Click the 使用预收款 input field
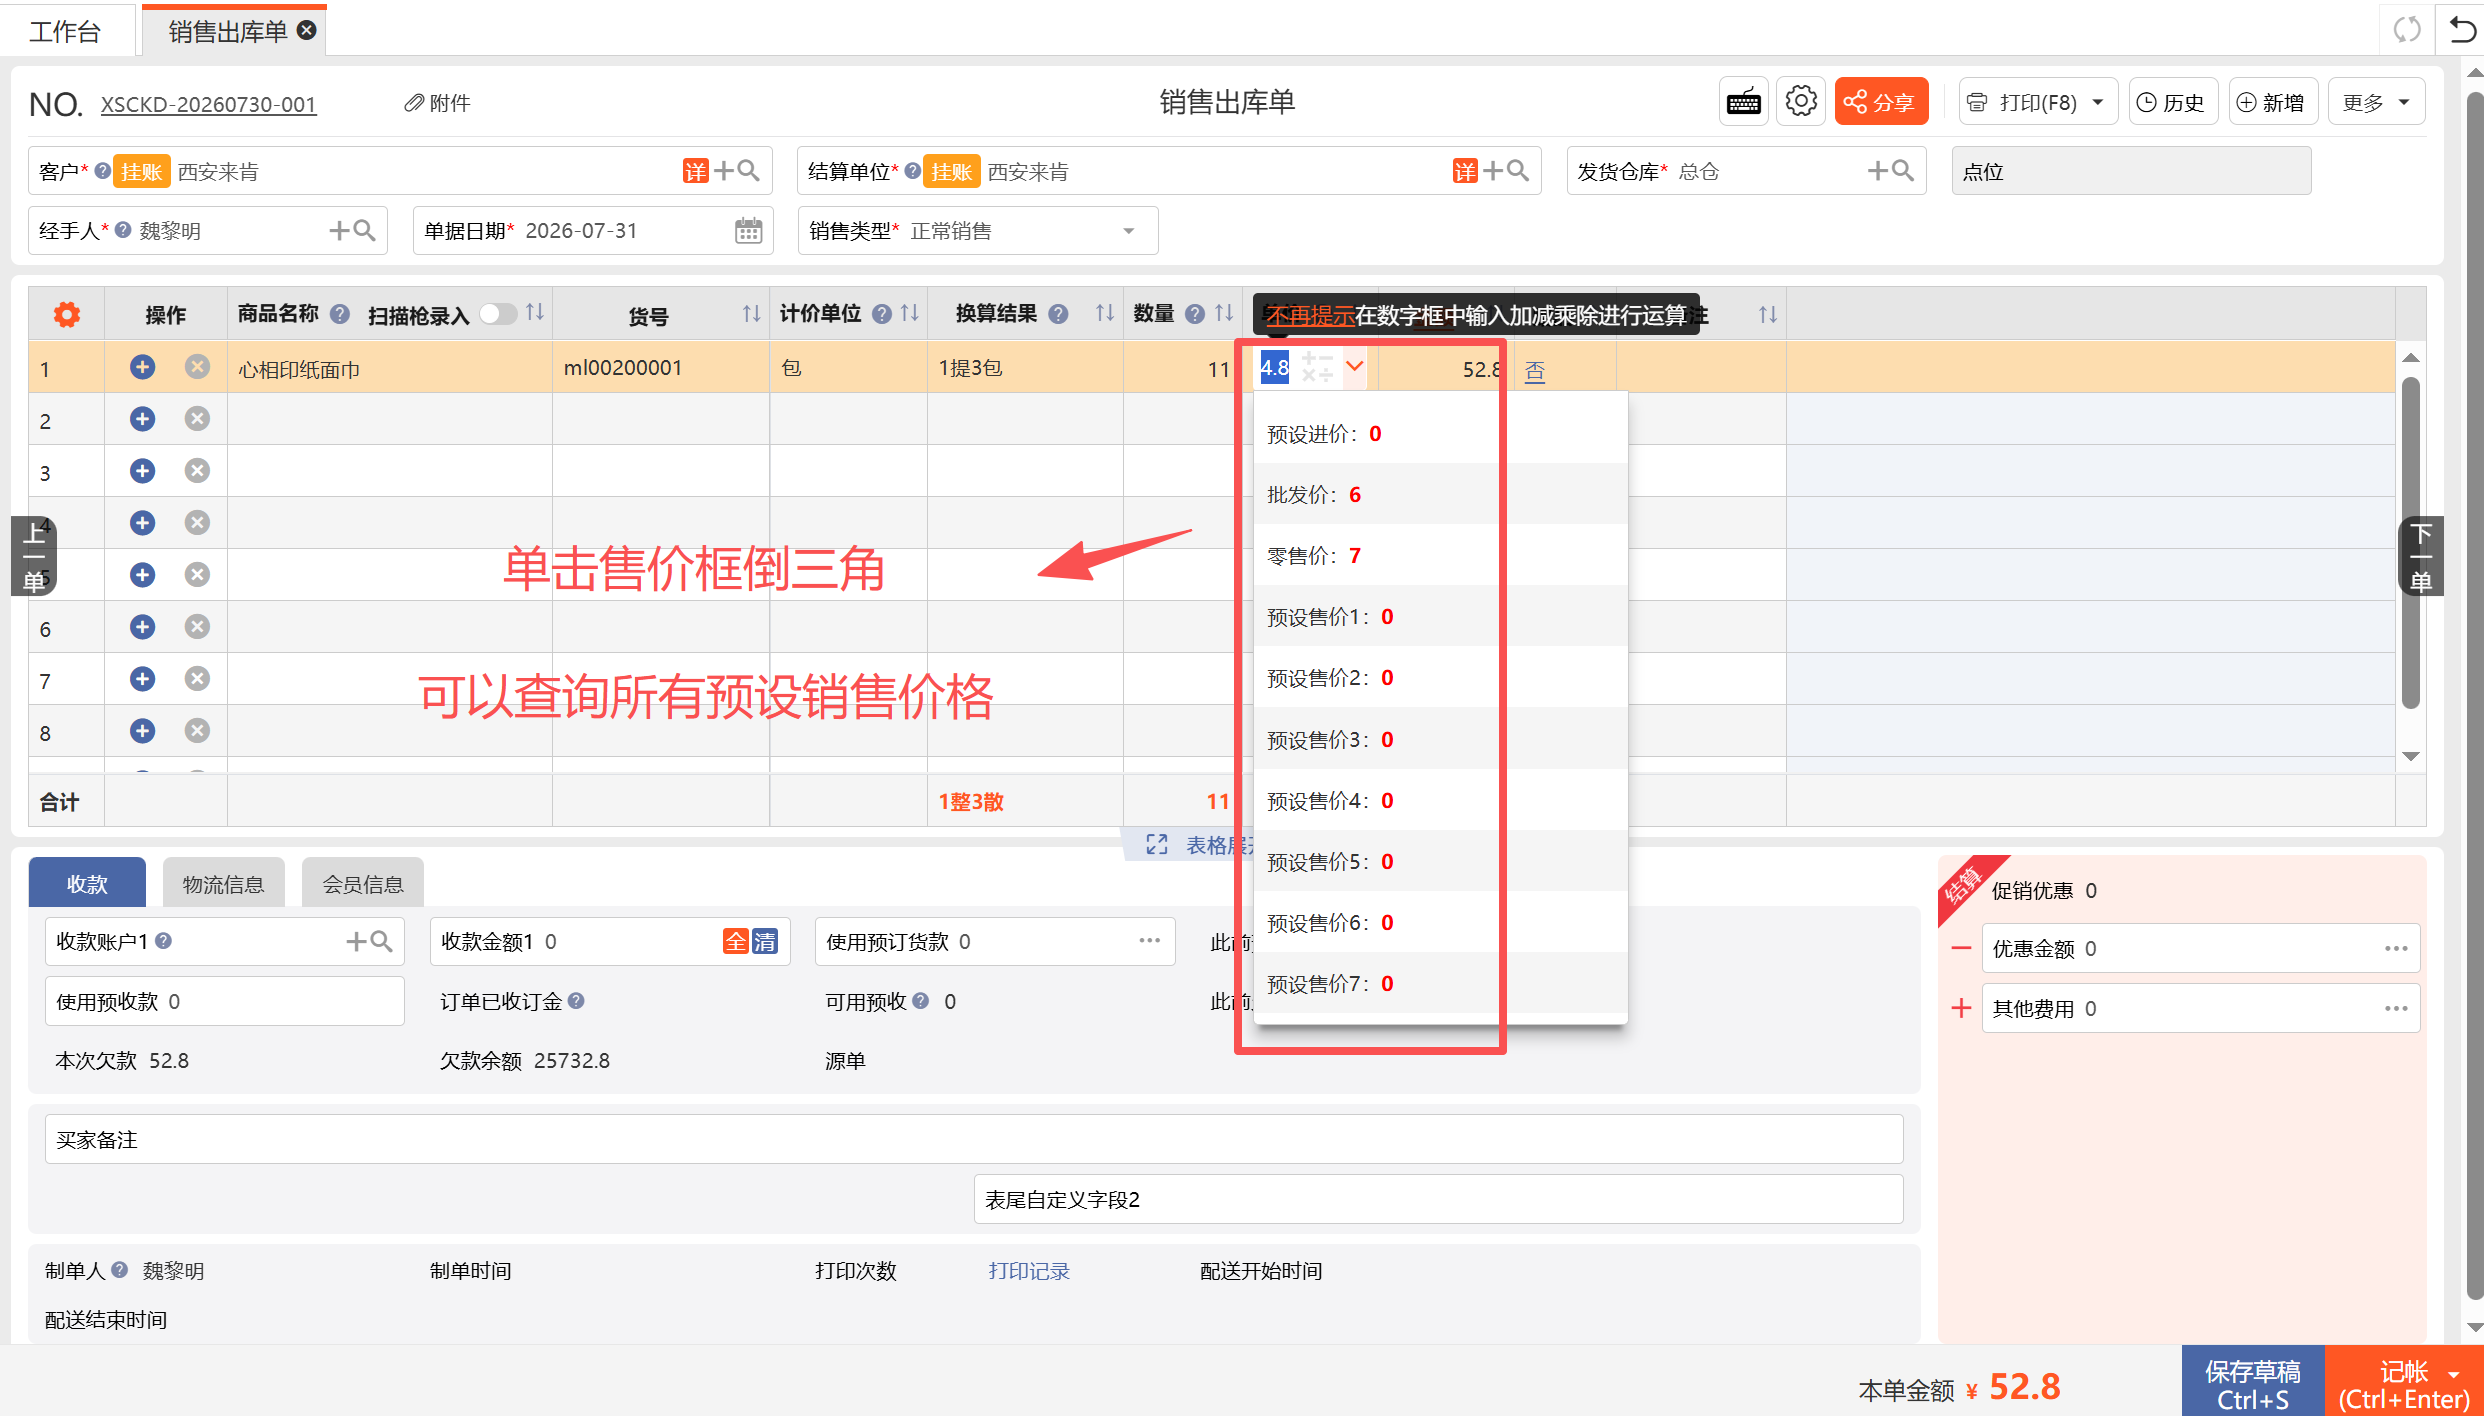2484x1416 pixels. pyautogui.click(x=224, y=1002)
